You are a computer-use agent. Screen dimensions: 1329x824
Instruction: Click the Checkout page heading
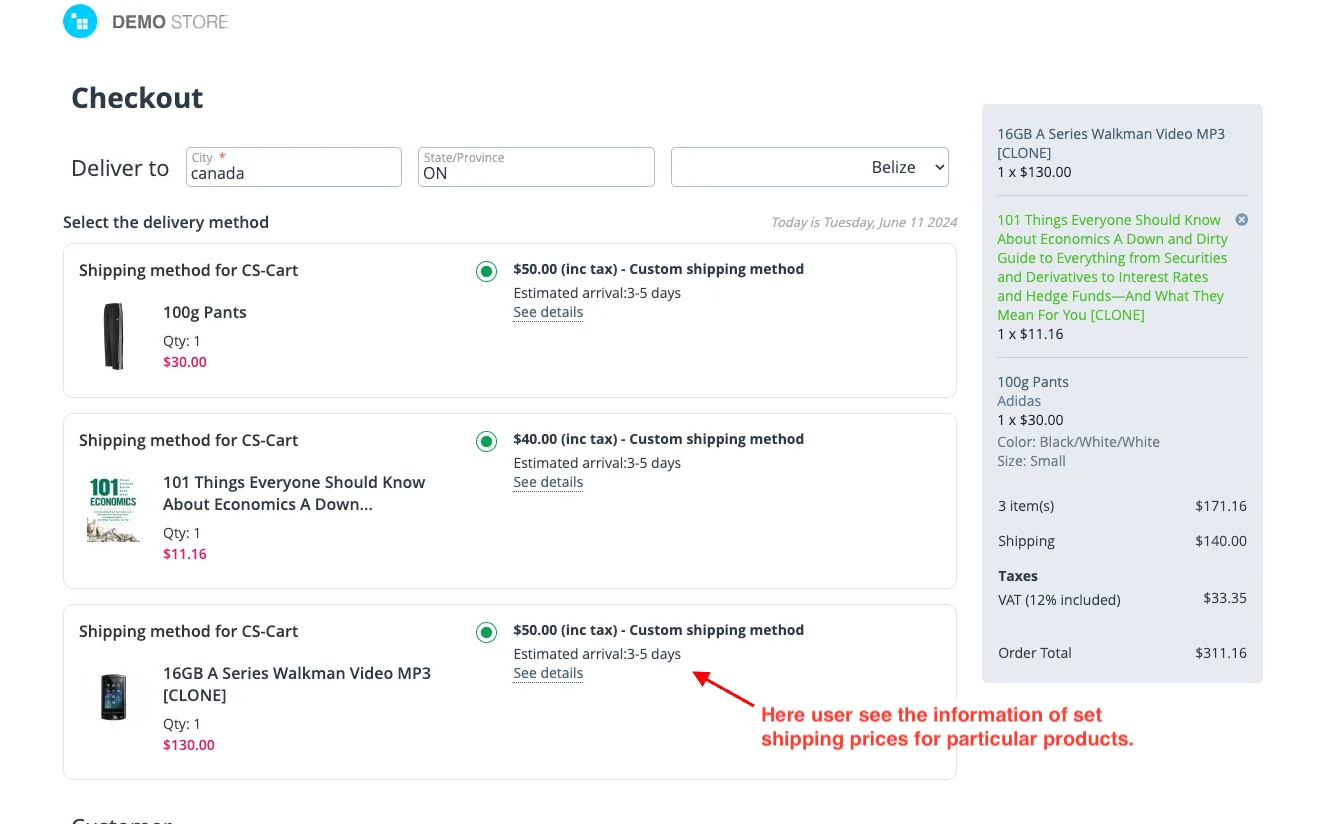[x=137, y=98]
